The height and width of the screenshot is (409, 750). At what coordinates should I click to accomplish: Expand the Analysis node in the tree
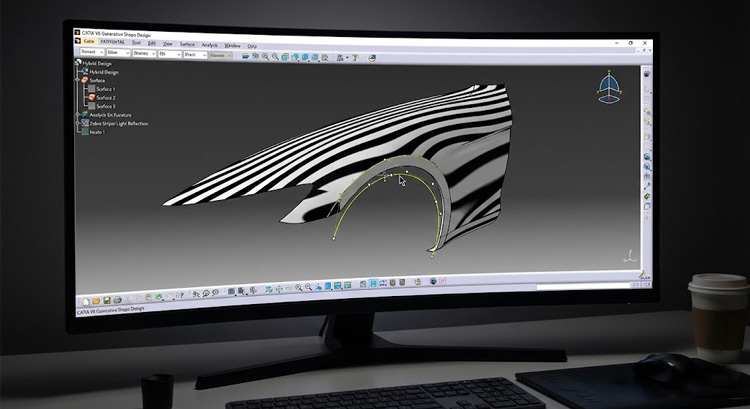(79, 115)
